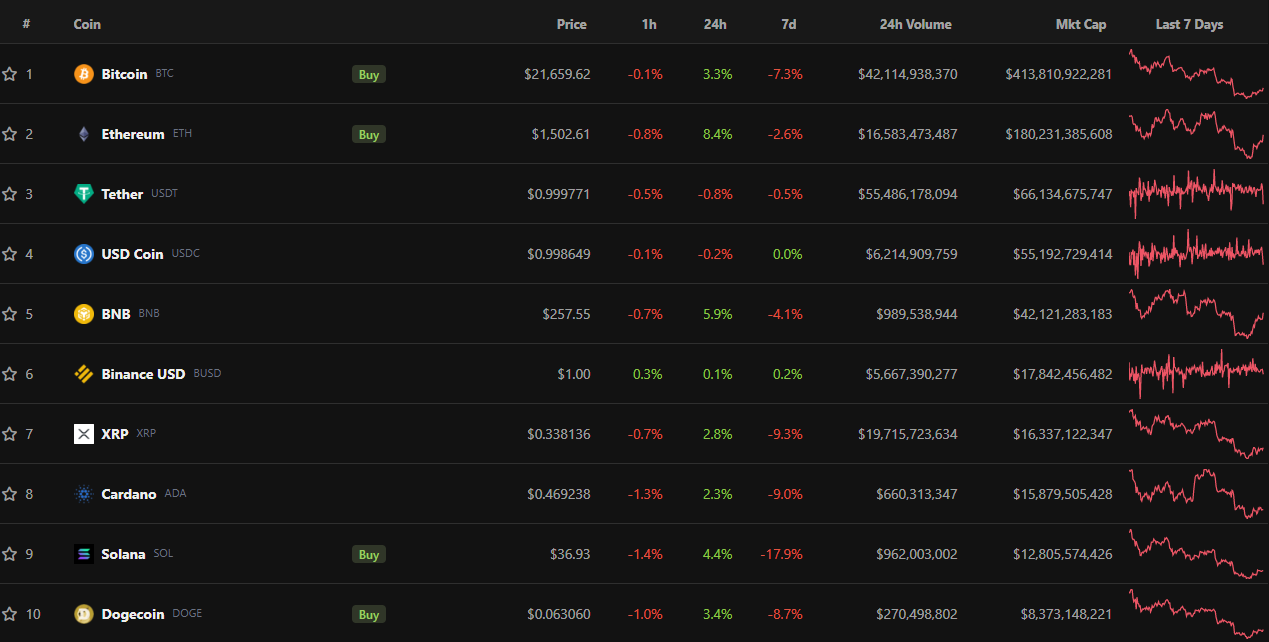Sort by Price column header

click(572, 24)
